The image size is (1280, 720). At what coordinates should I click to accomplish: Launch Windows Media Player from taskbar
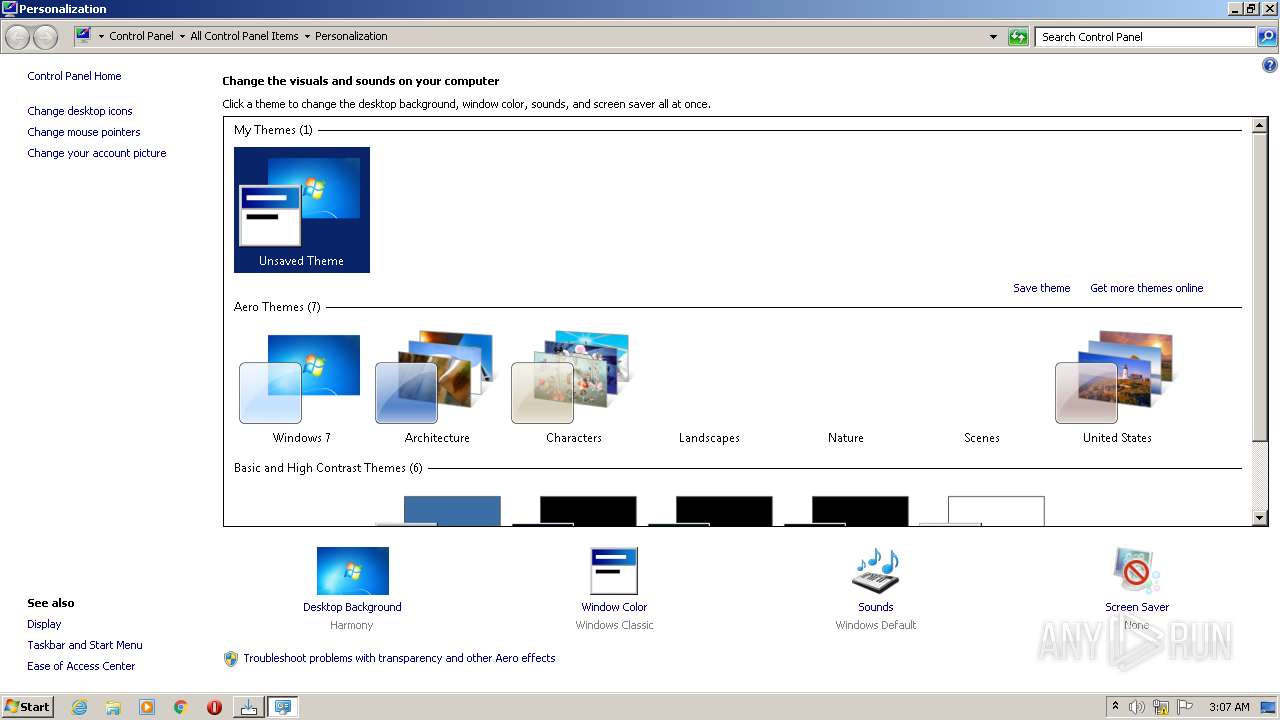147,707
